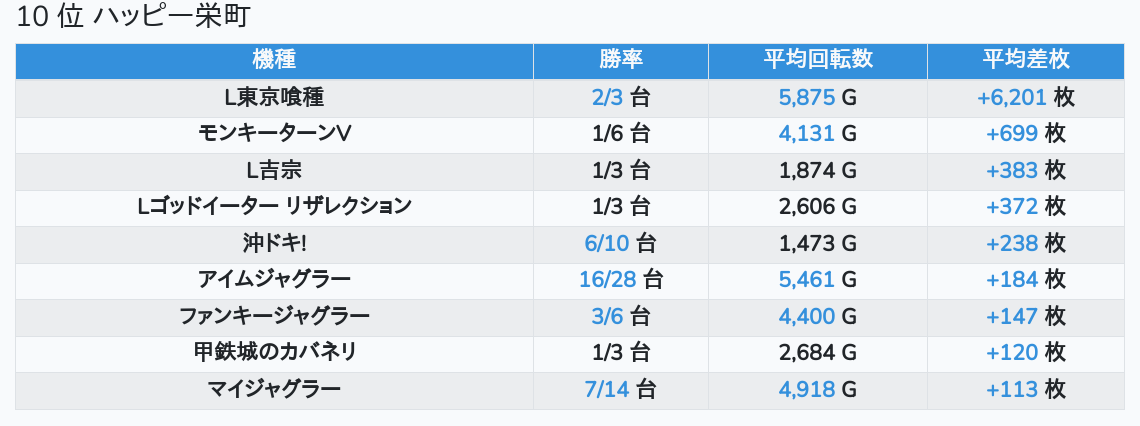Click the 4,918 G spins value
This screenshot has width=1140, height=426.
[818, 390]
